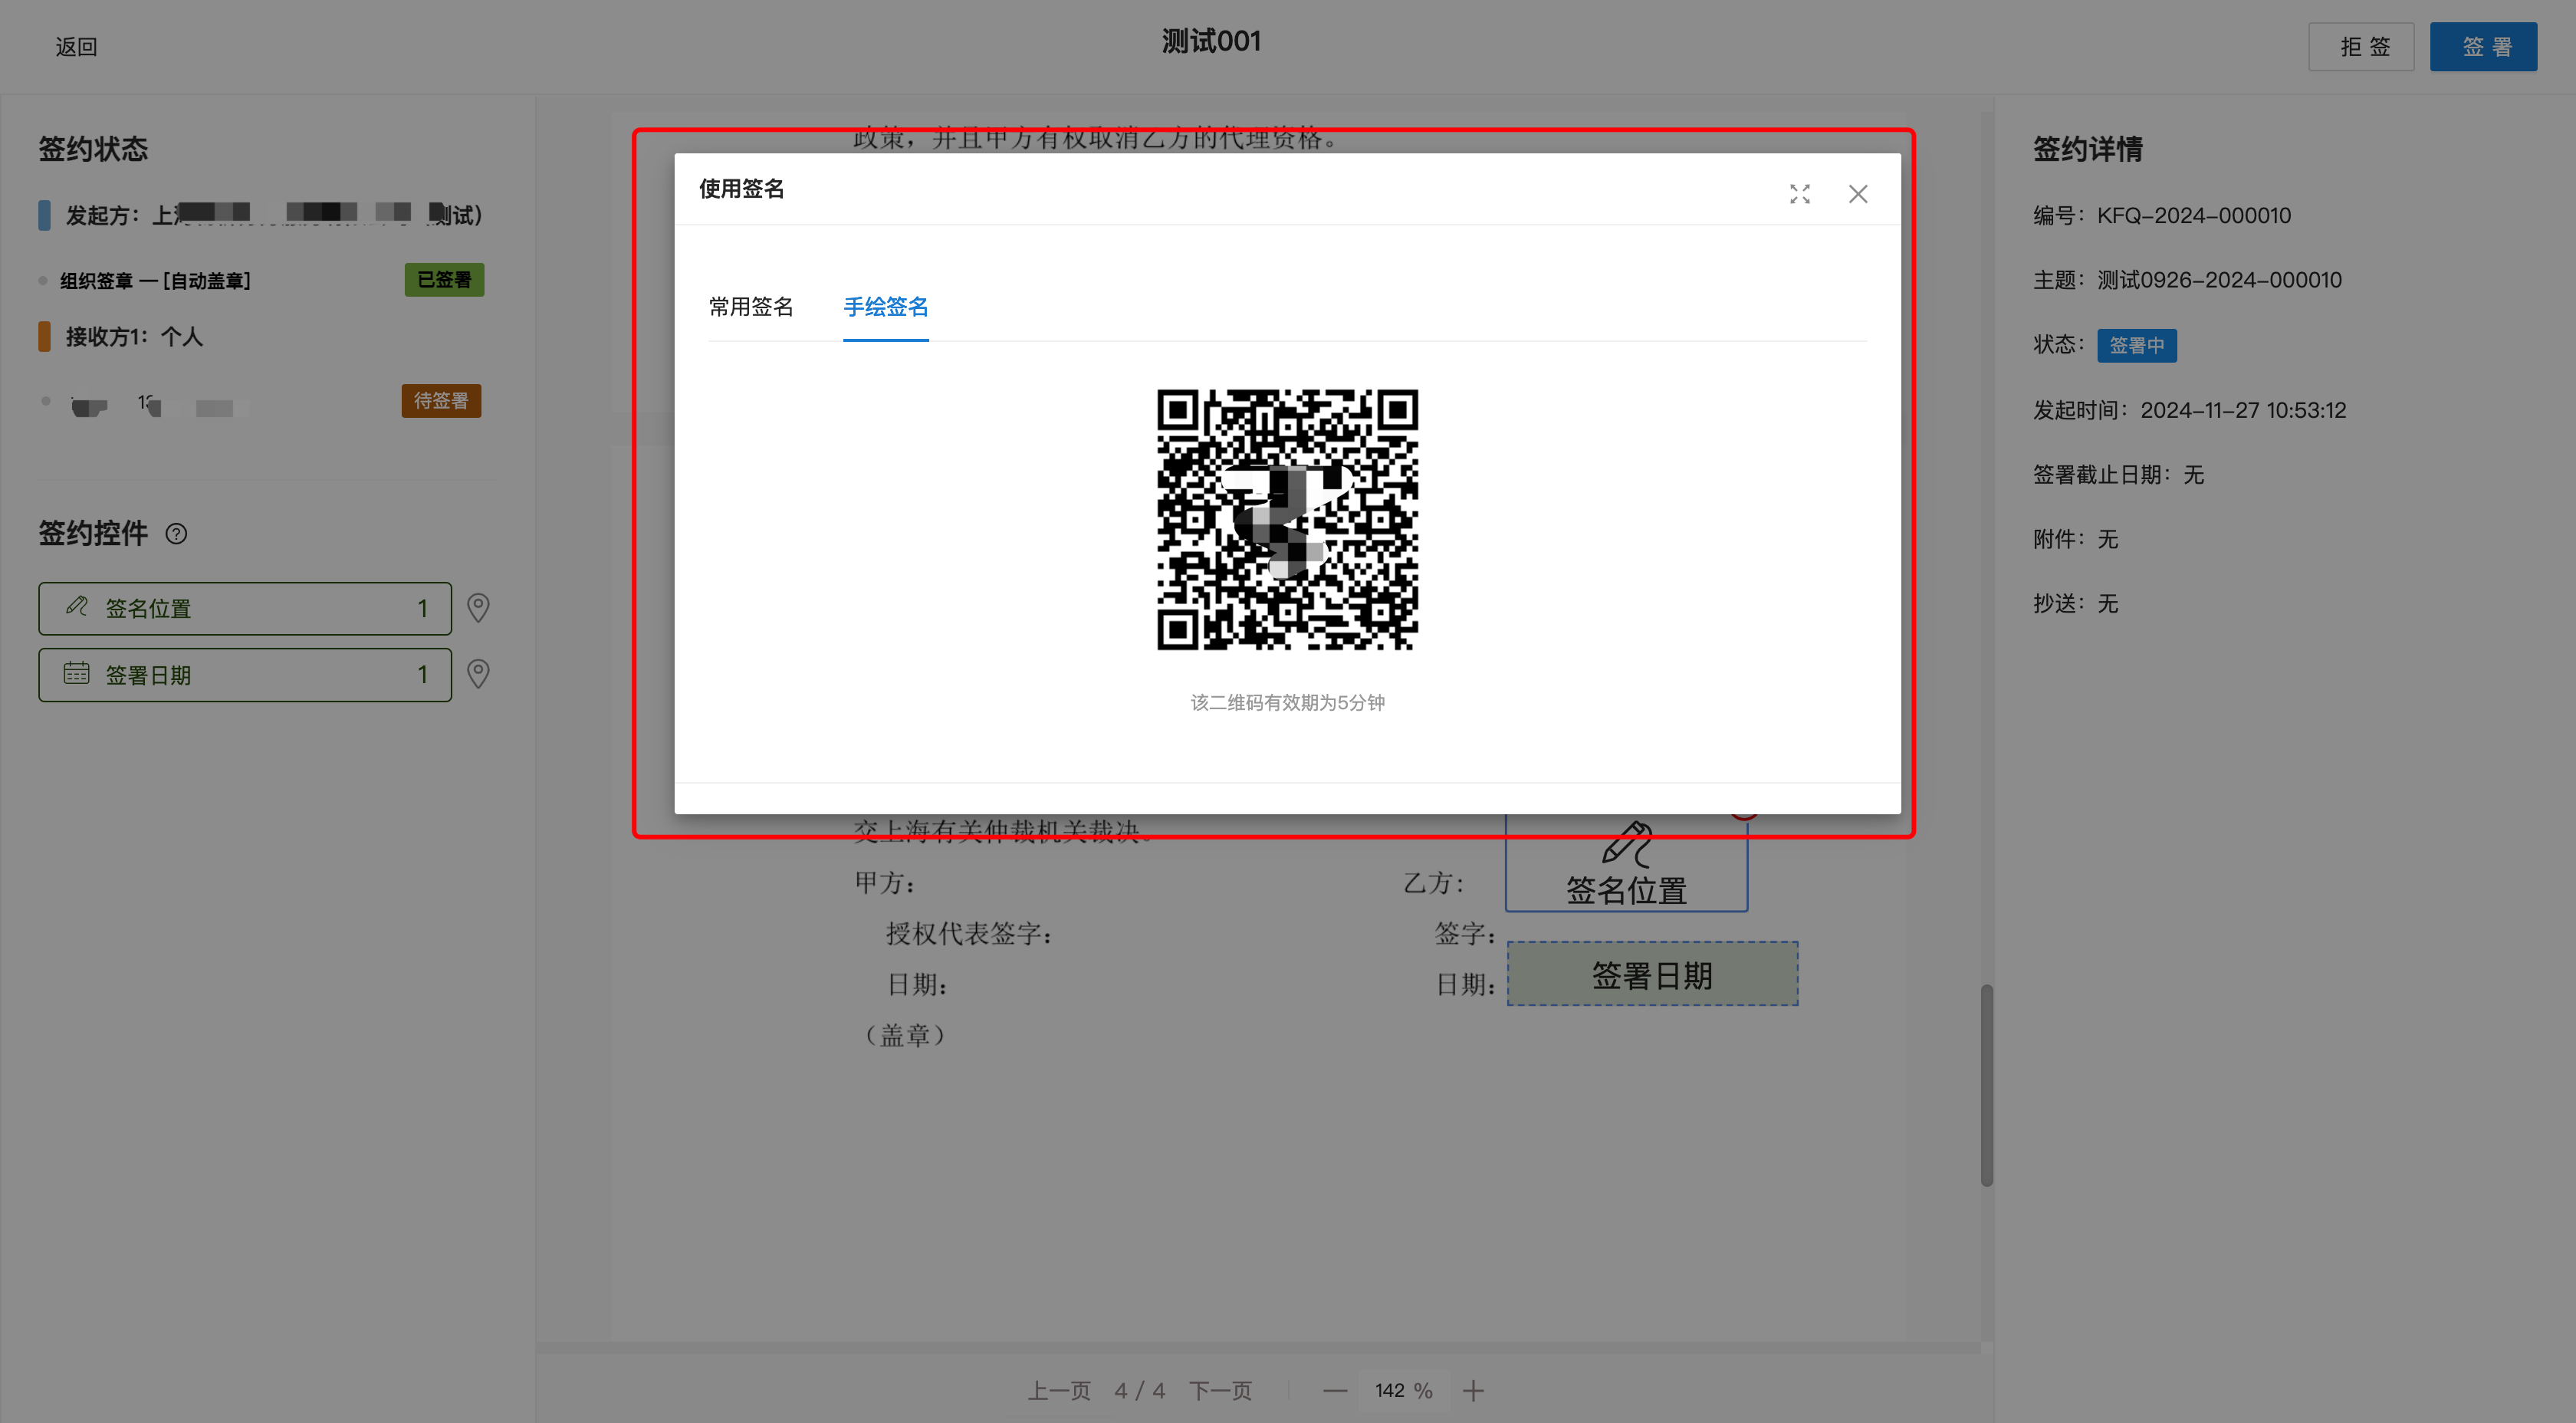
Task: Expand the 使用签名 dialog to fullscreen
Action: tap(1799, 194)
